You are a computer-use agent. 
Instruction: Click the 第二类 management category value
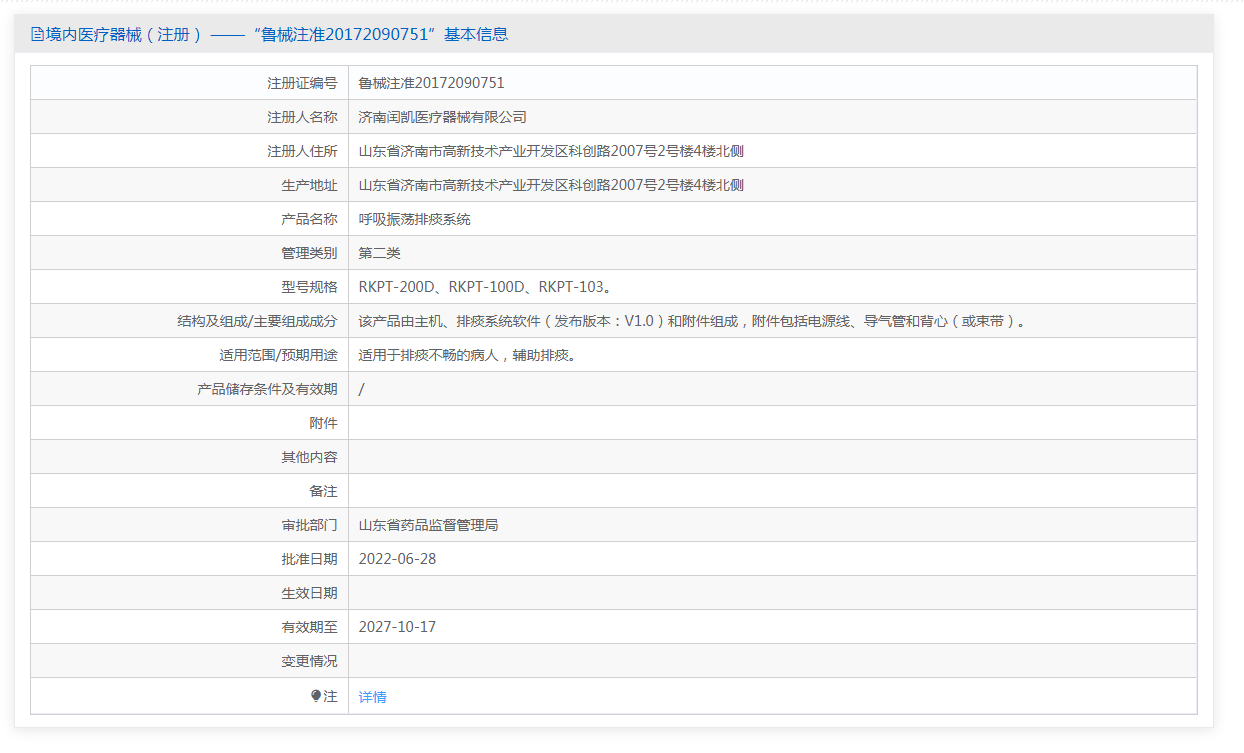tap(380, 253)
